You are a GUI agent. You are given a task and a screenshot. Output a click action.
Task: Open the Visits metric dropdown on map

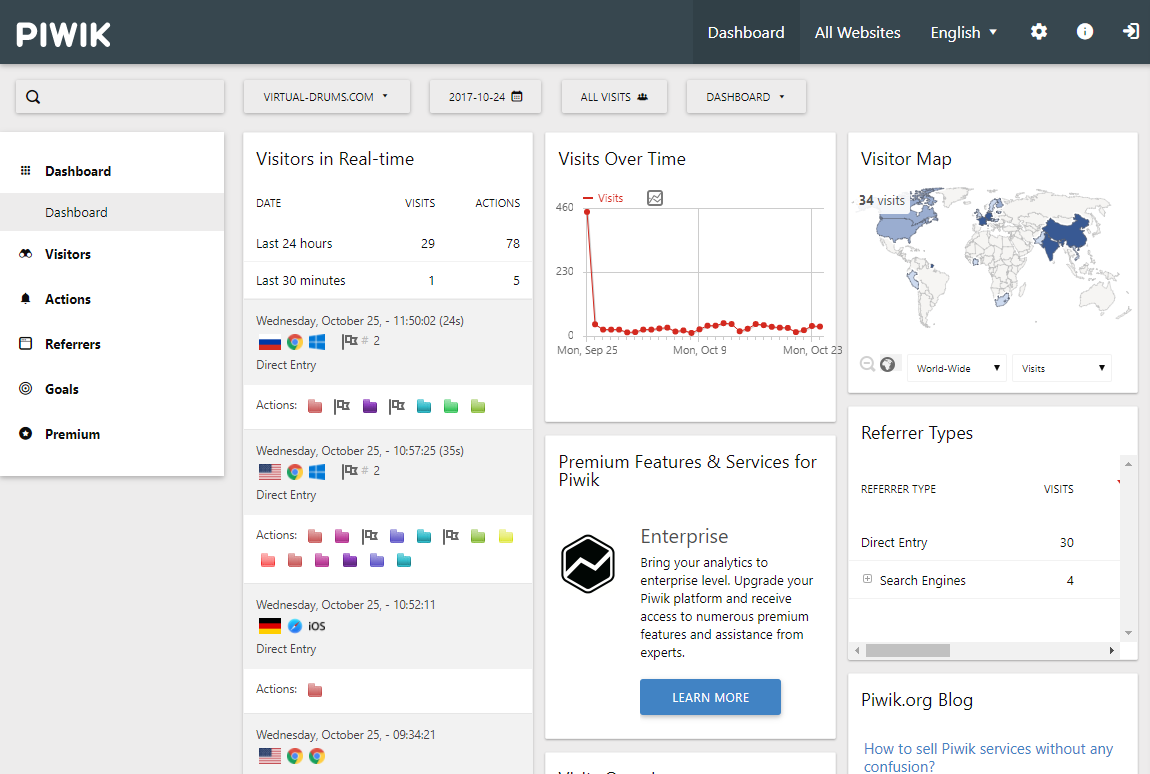tap(1062, 368)
